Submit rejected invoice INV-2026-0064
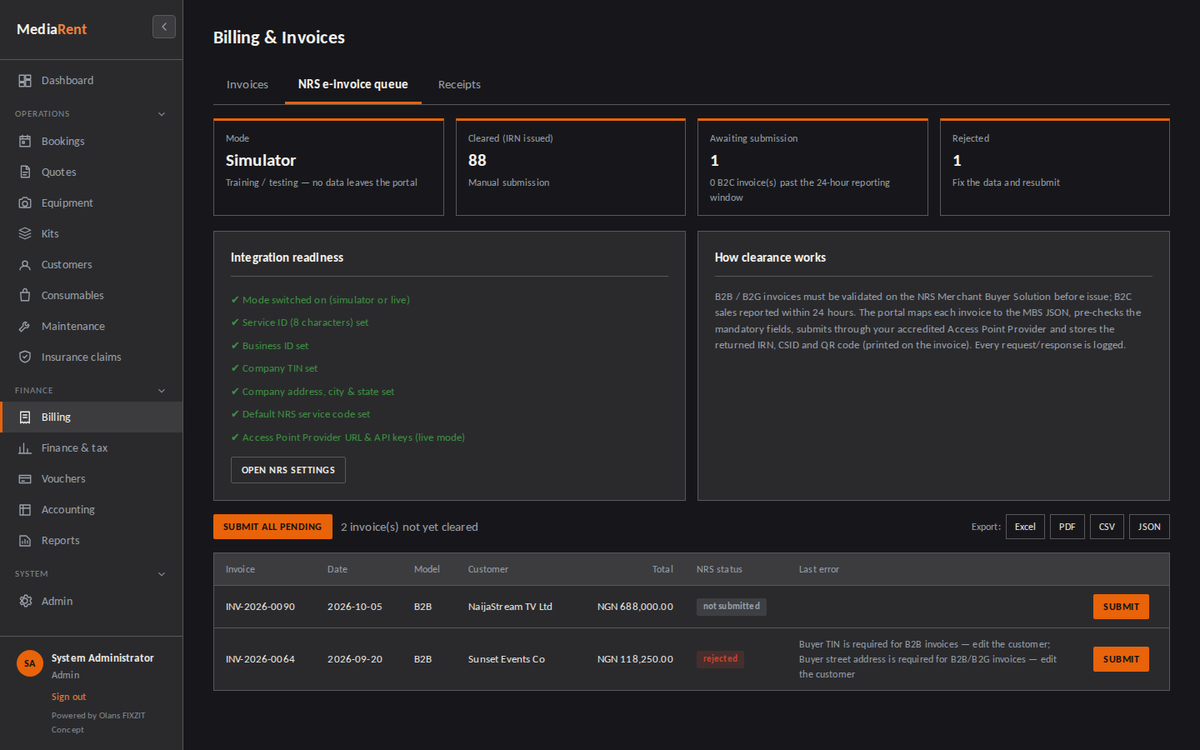 click(x=1121, y=659)
